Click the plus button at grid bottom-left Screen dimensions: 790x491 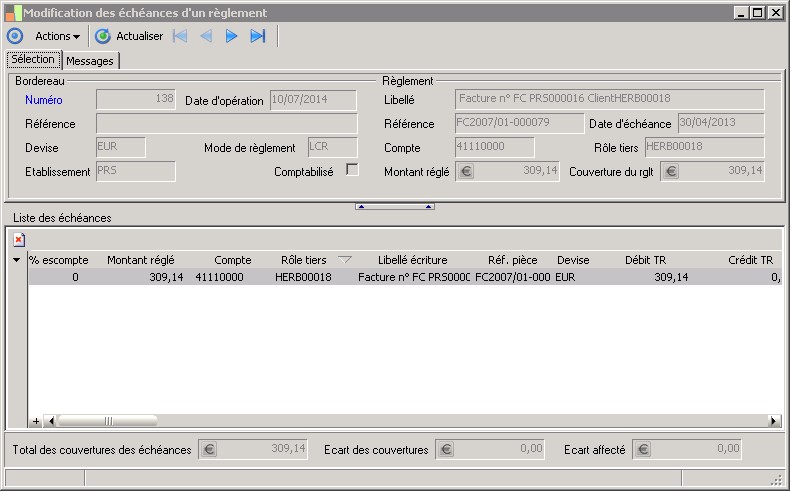(37, 421)
